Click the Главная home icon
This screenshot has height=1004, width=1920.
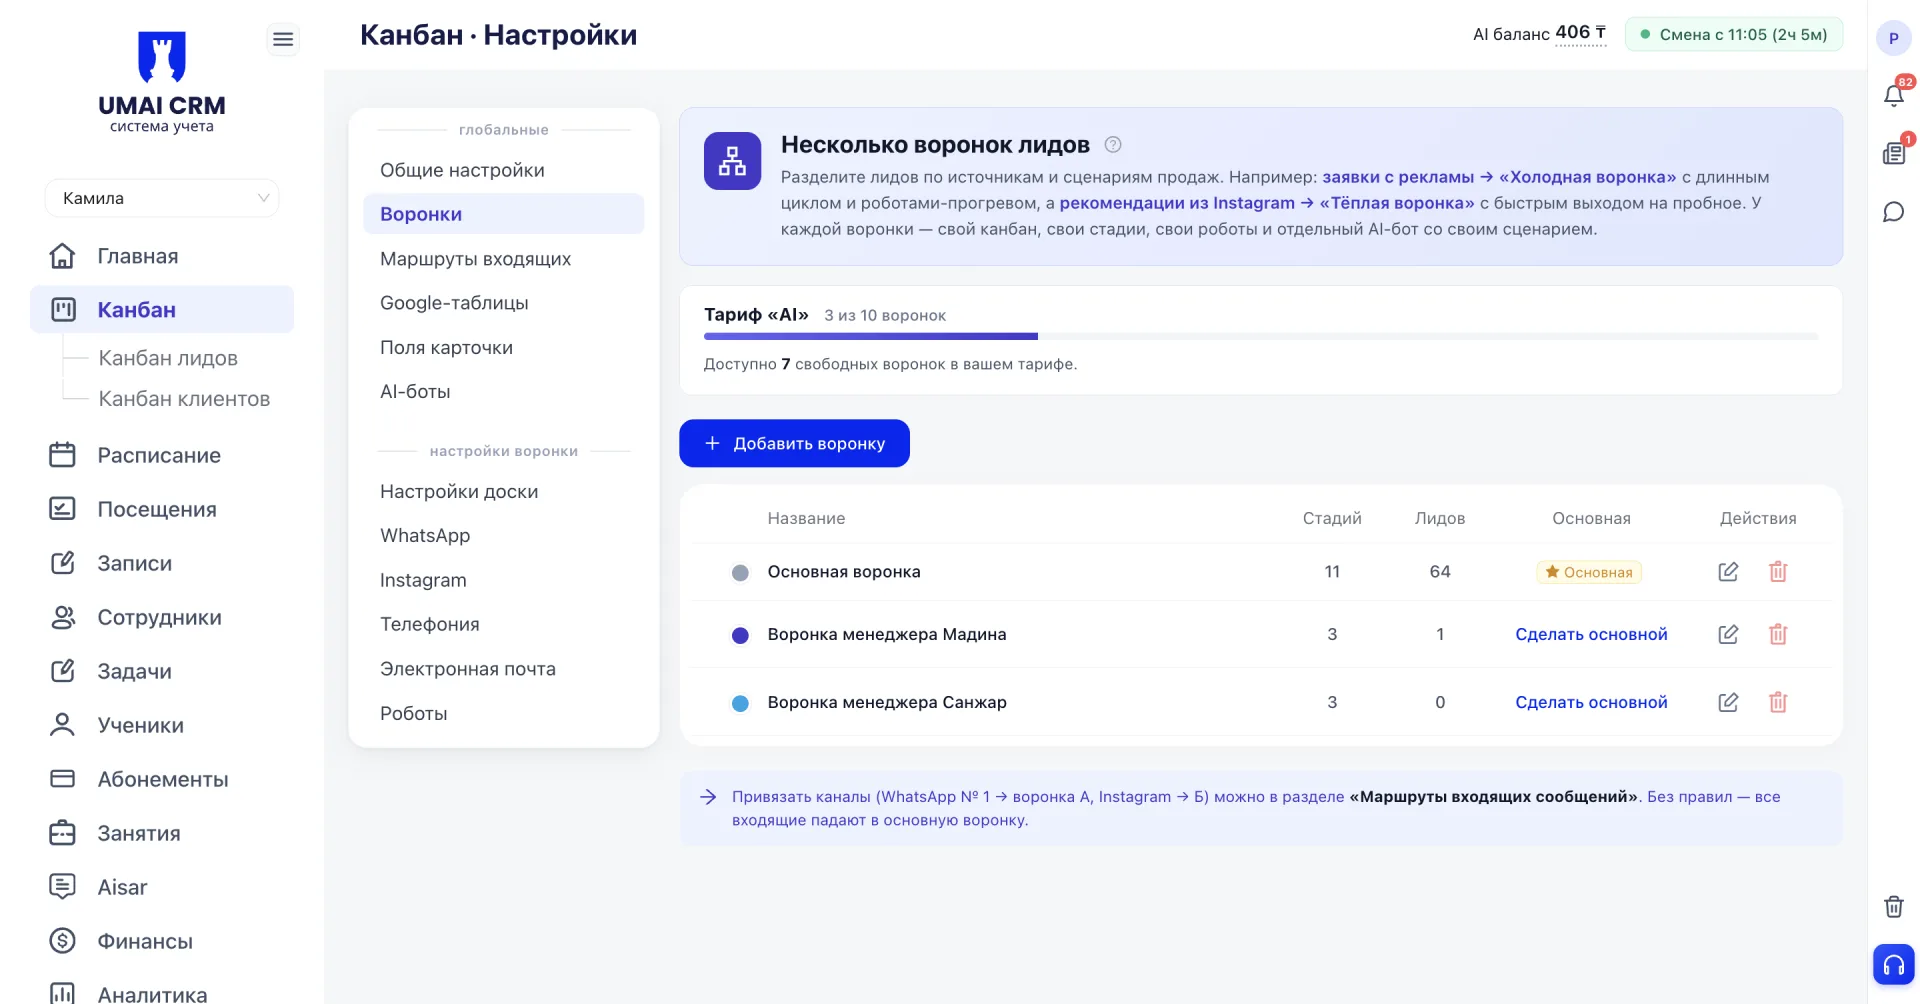pyautogui.click(x=62, y=256)
